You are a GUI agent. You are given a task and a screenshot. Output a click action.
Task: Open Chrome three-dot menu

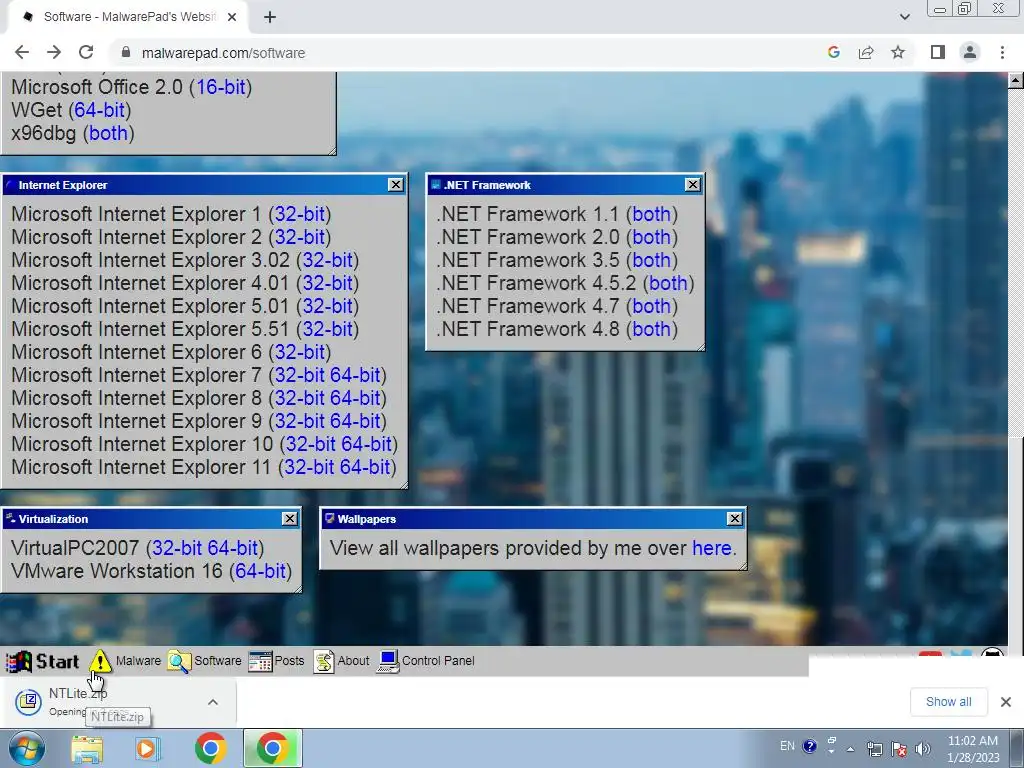tap(1002, 52)
